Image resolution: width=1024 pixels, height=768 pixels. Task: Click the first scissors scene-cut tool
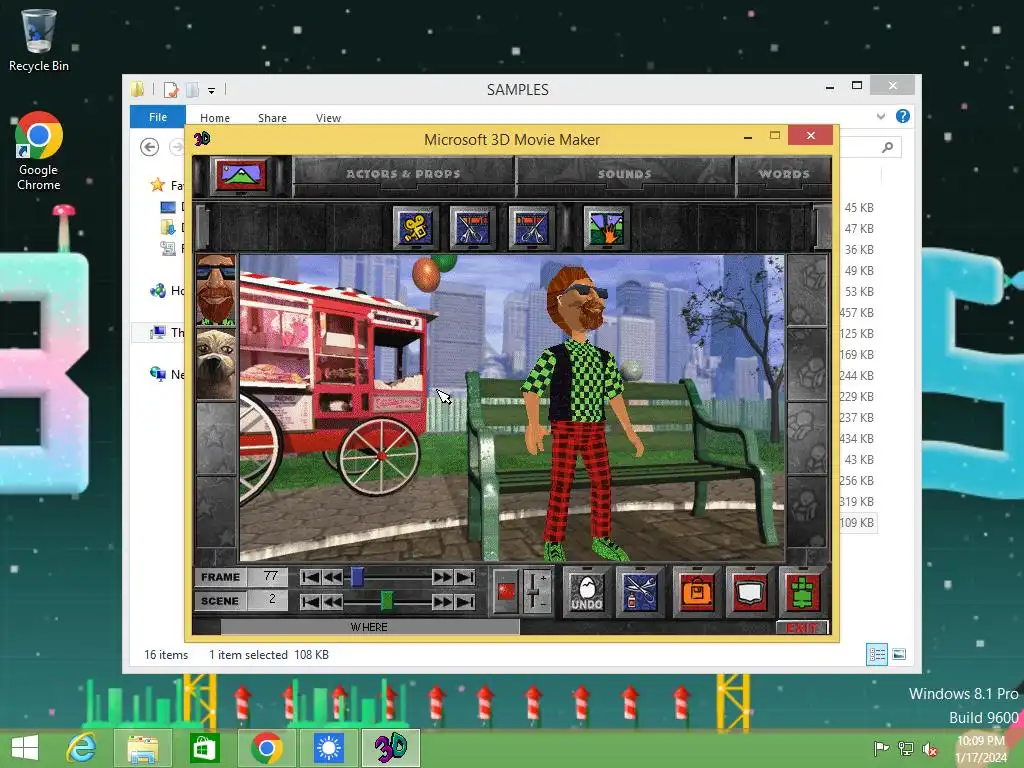tap(473, 228)
